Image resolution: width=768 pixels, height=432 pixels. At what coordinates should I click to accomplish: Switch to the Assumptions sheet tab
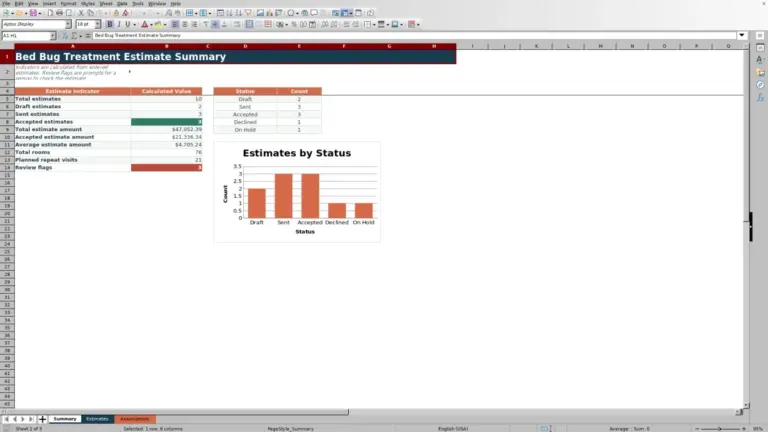(x=135, y=419)
